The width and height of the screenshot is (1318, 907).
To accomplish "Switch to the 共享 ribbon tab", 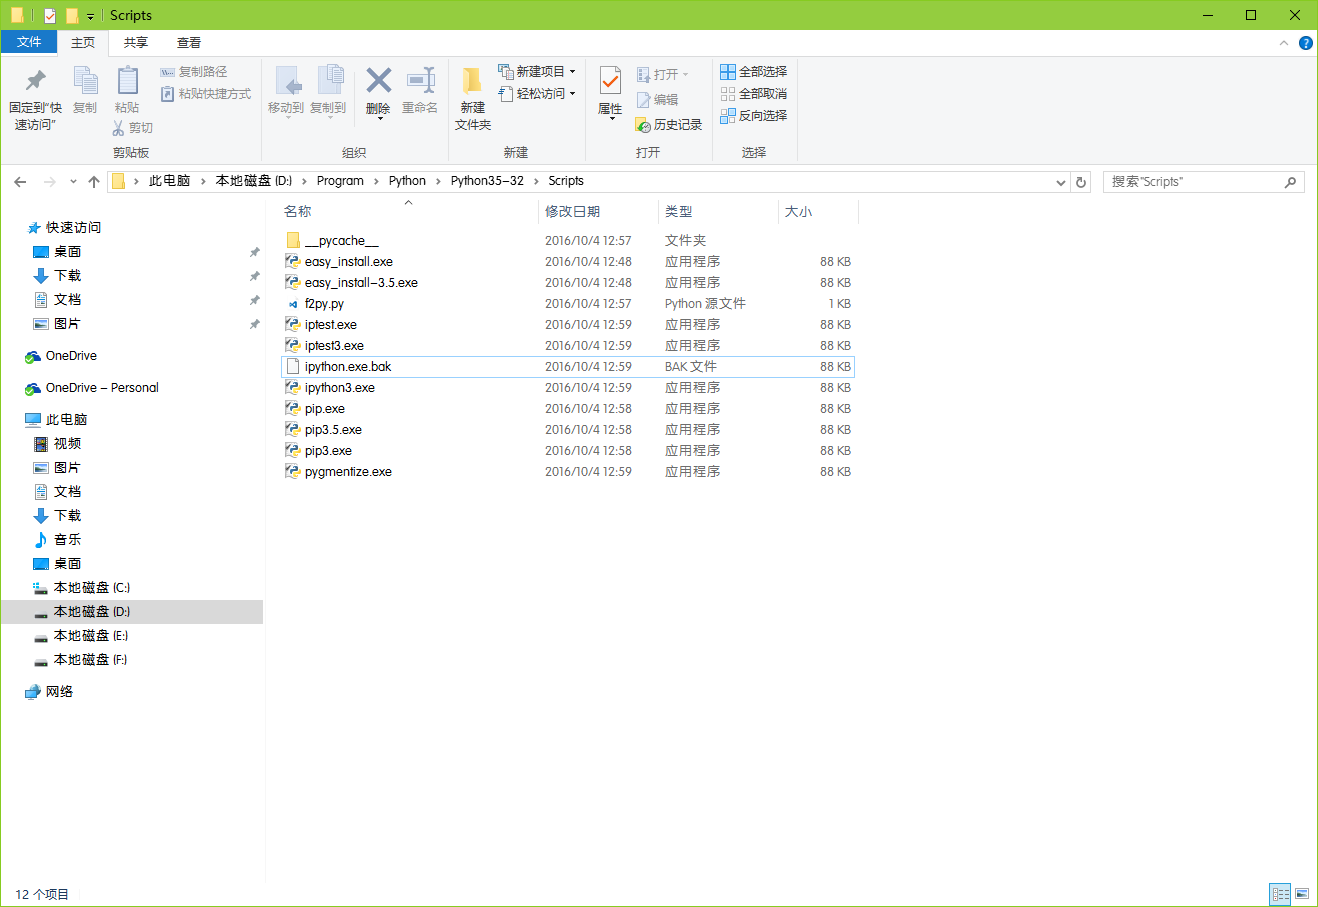I will [x=136, y=43].
